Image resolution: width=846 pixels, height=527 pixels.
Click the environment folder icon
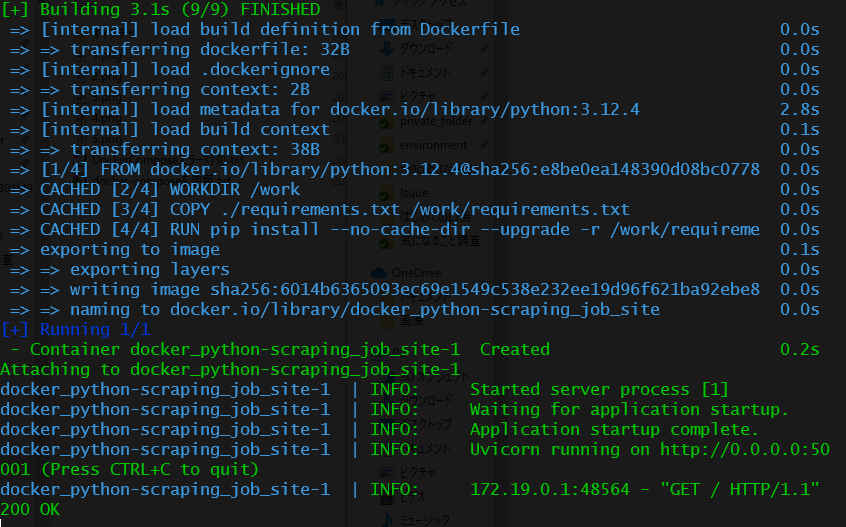(x=385, y=146)
